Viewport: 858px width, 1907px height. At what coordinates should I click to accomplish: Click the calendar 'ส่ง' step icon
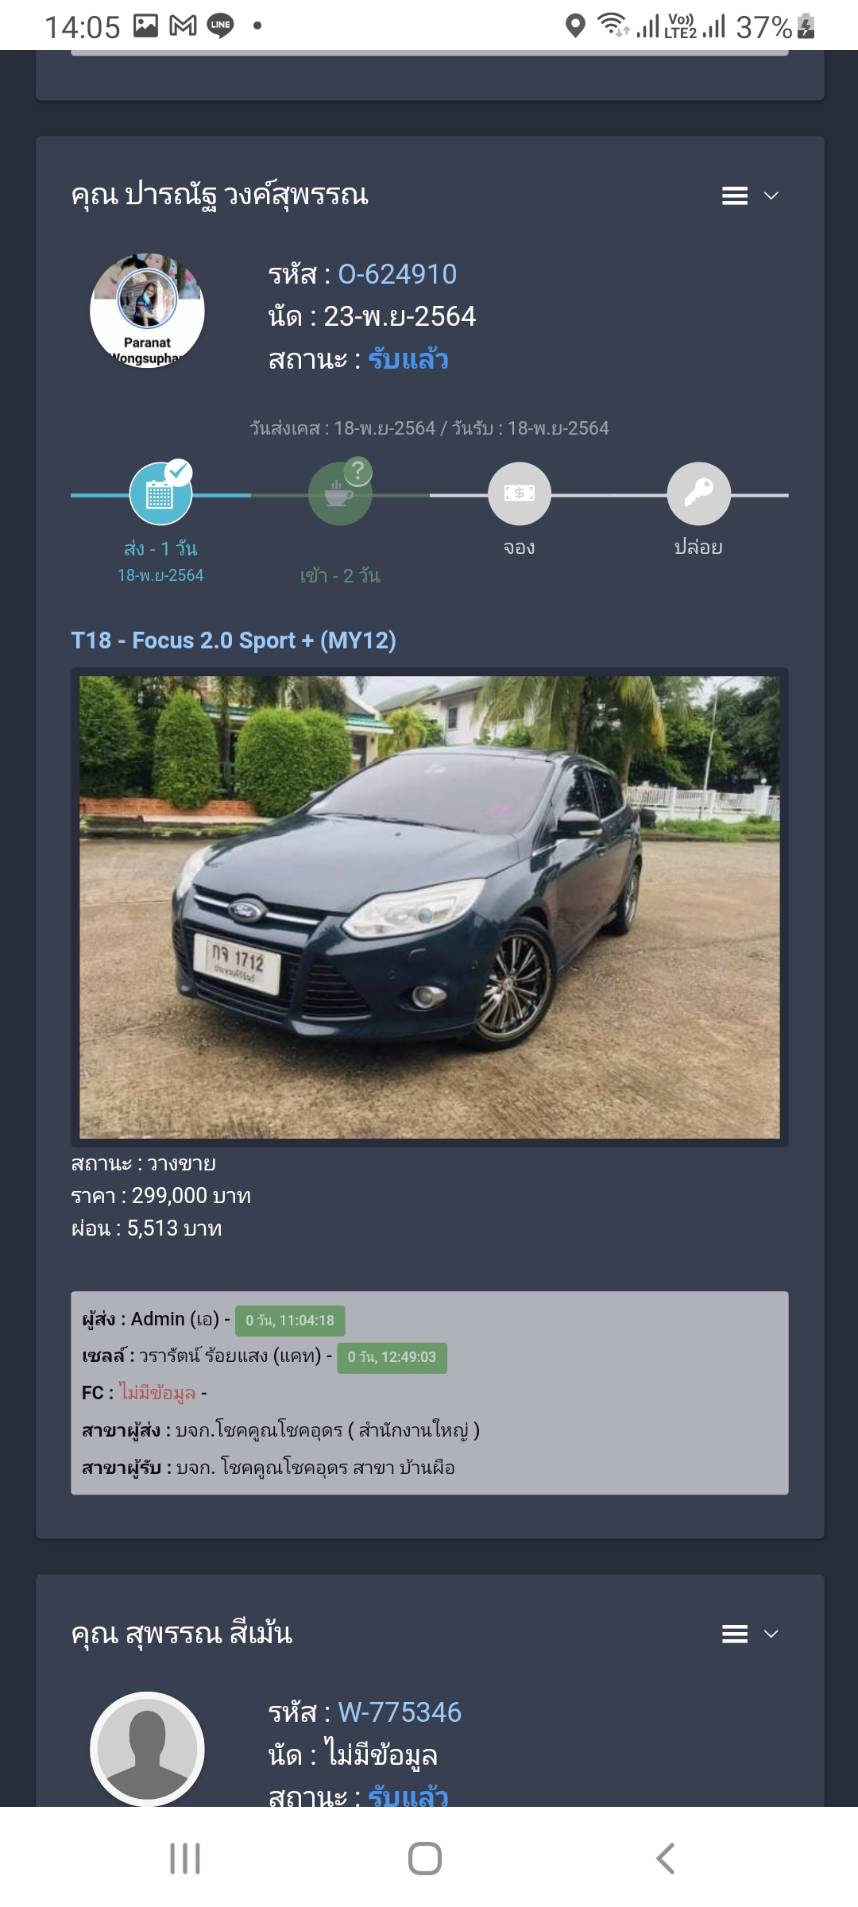160,493
